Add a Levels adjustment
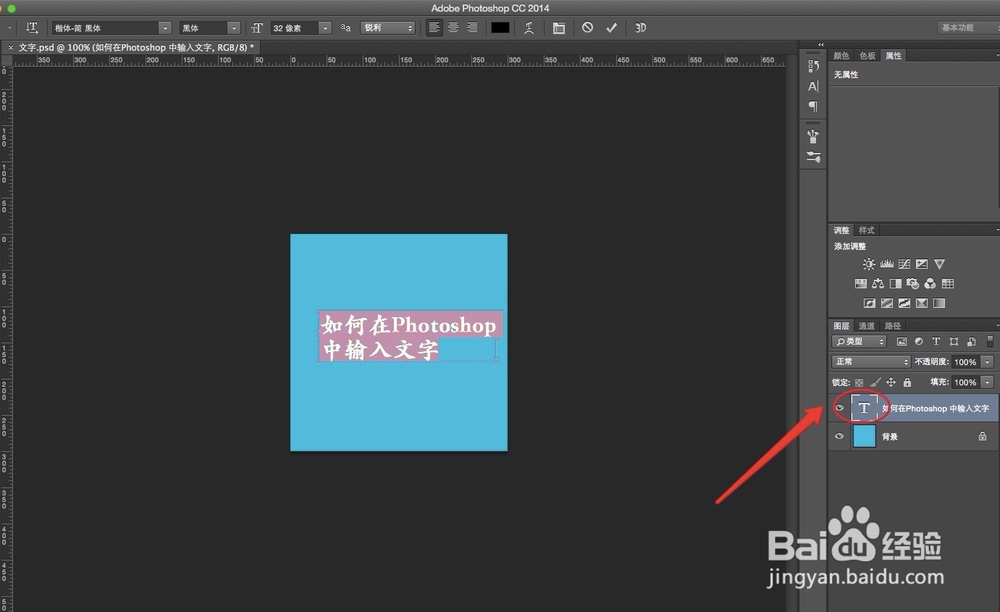Viewport: 1000px width, 612px height. pyautogui.click(x=886, y=264)
